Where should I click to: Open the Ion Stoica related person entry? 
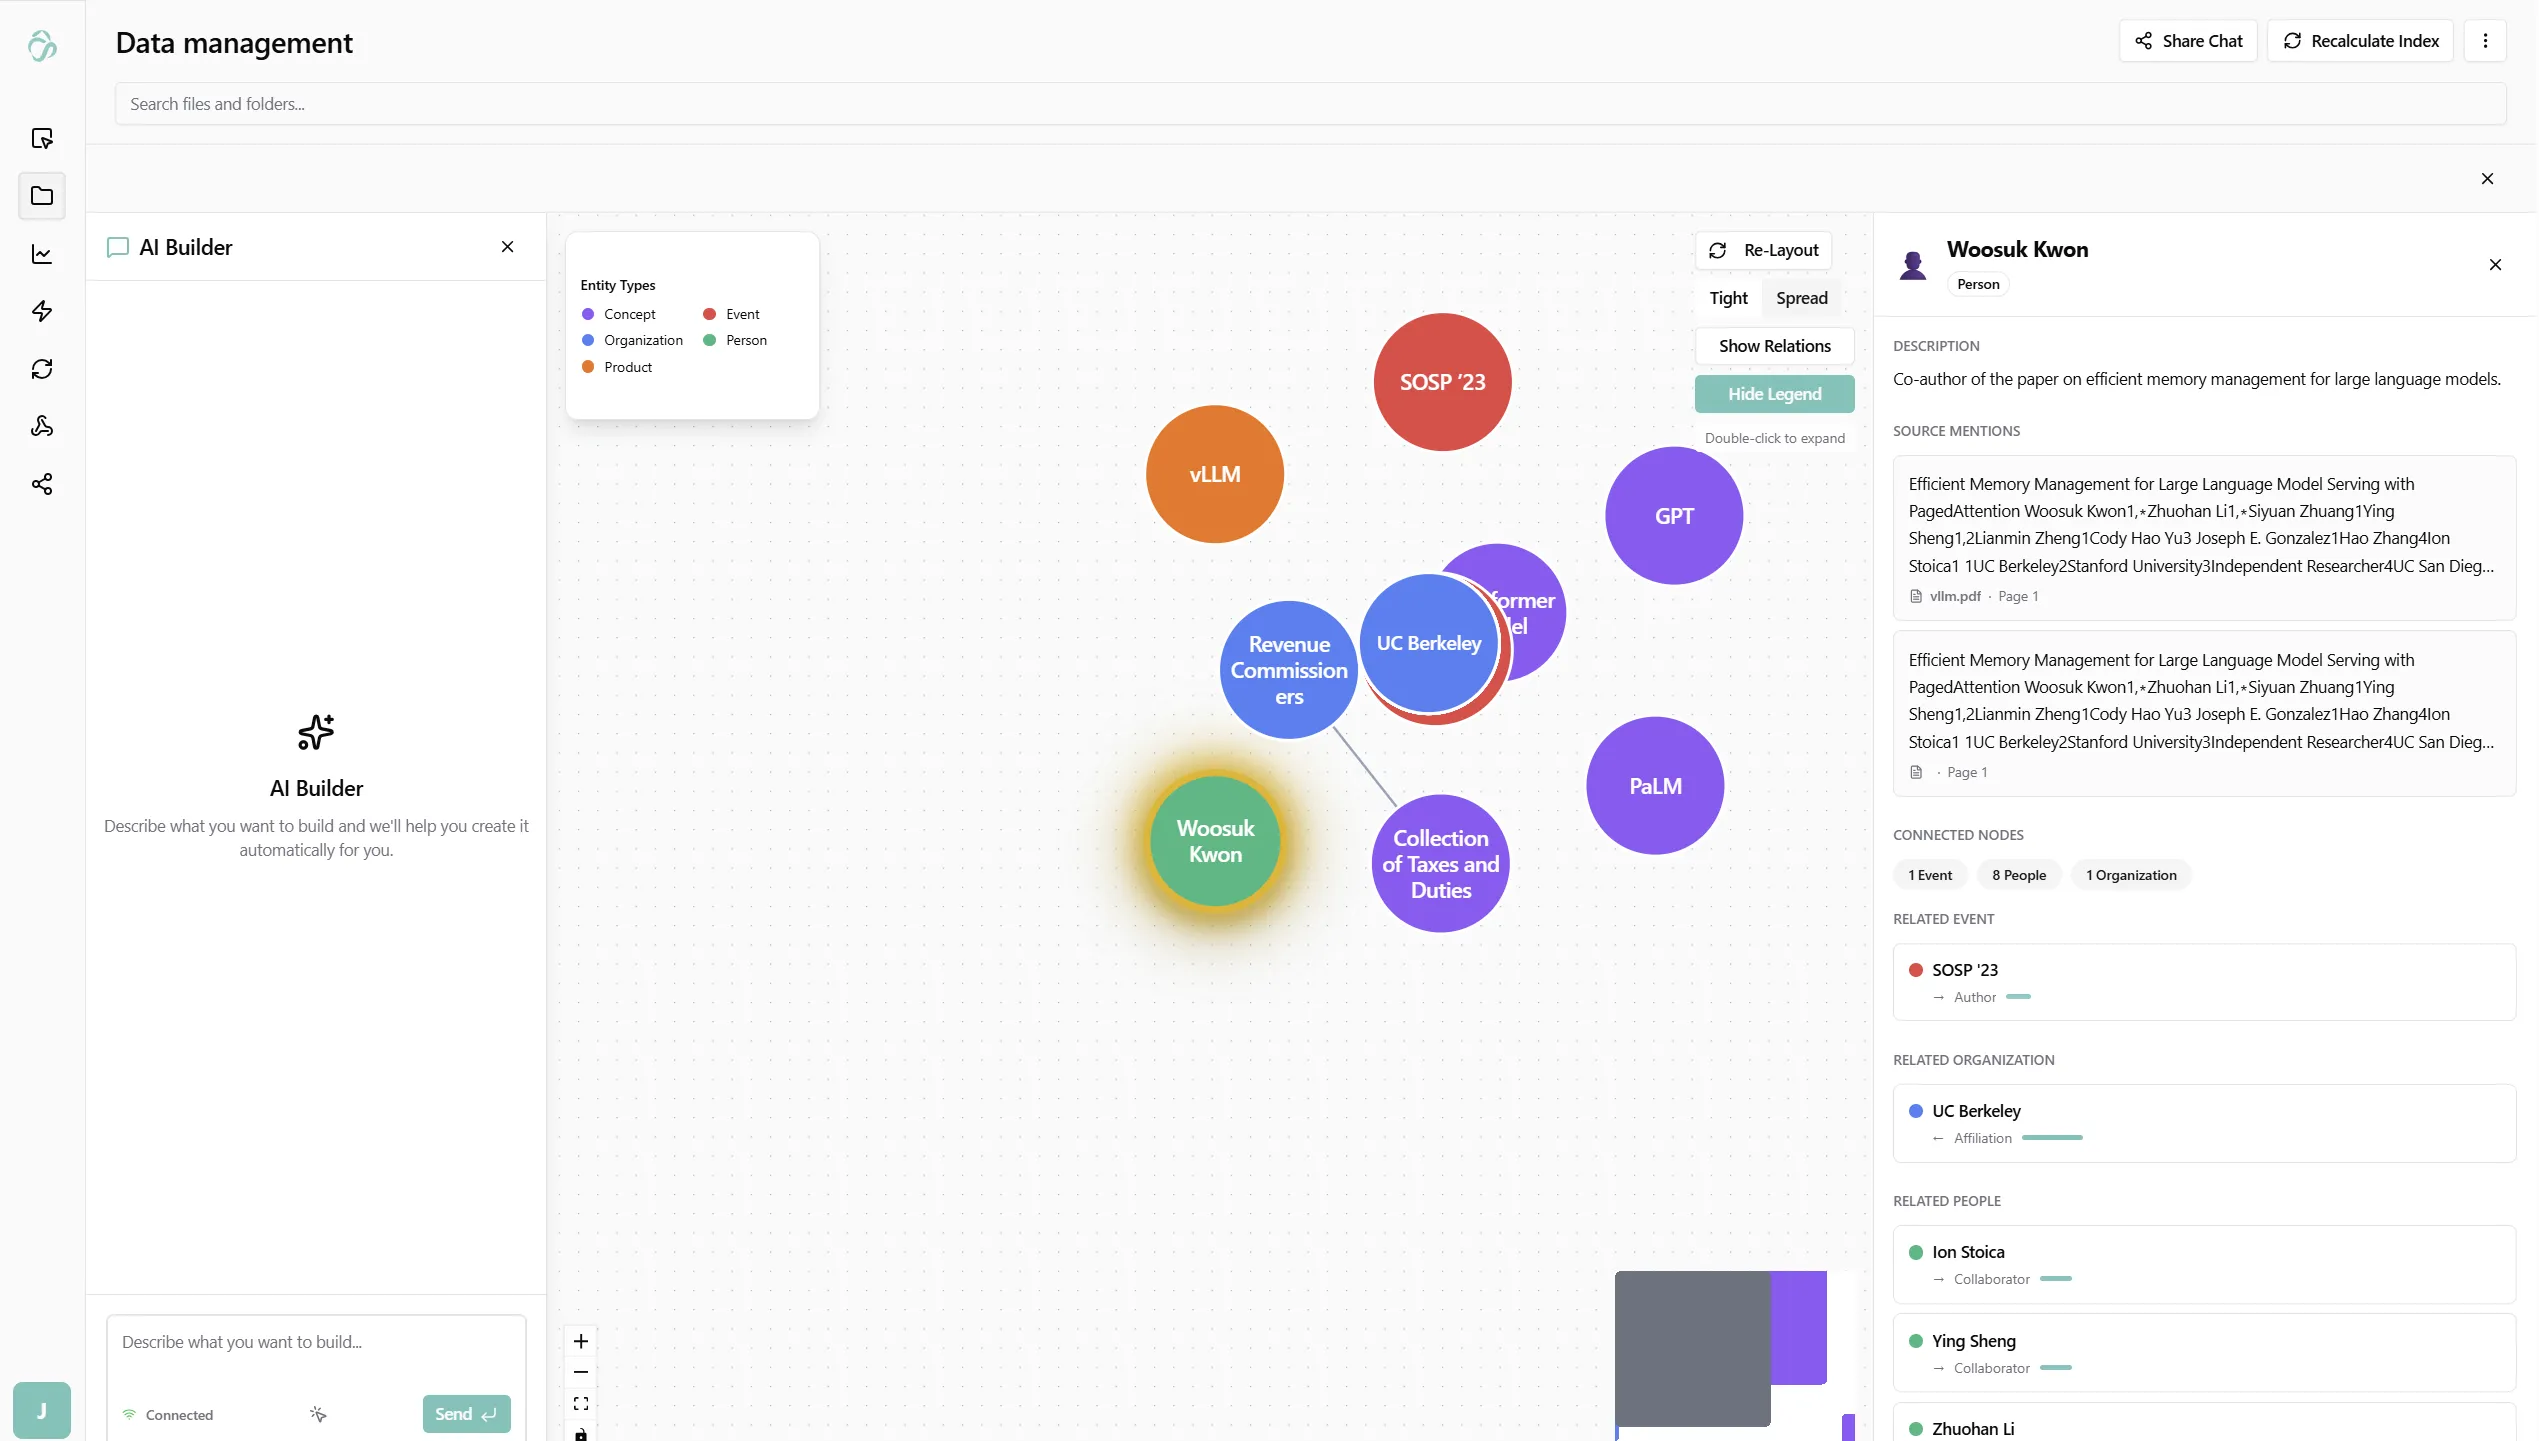click(2203, 1264)
